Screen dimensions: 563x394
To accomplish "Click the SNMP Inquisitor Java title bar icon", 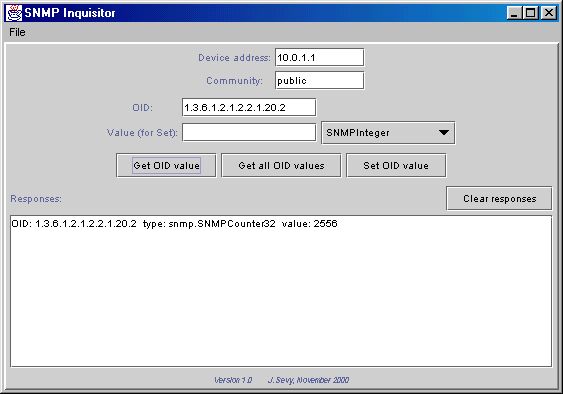I will (x=14, y=13).
